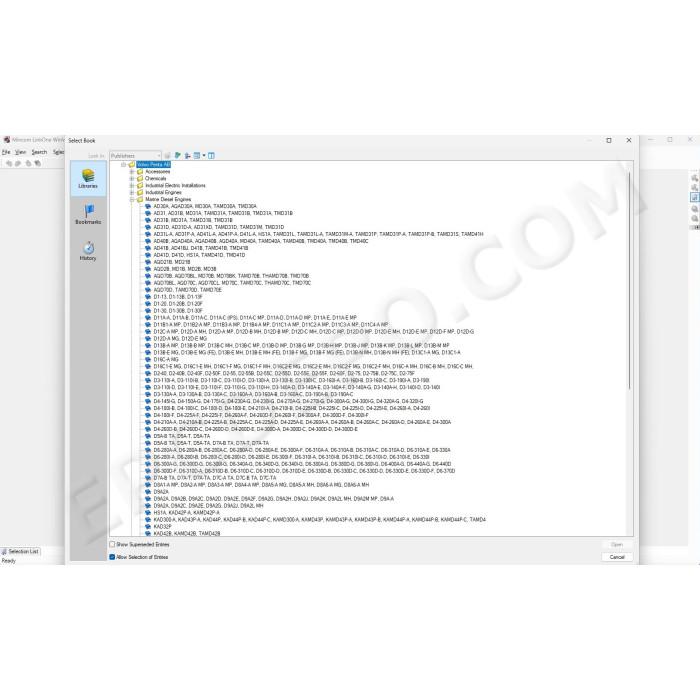
Task: Click Selection List icon in status area
Action: [4, 551]
